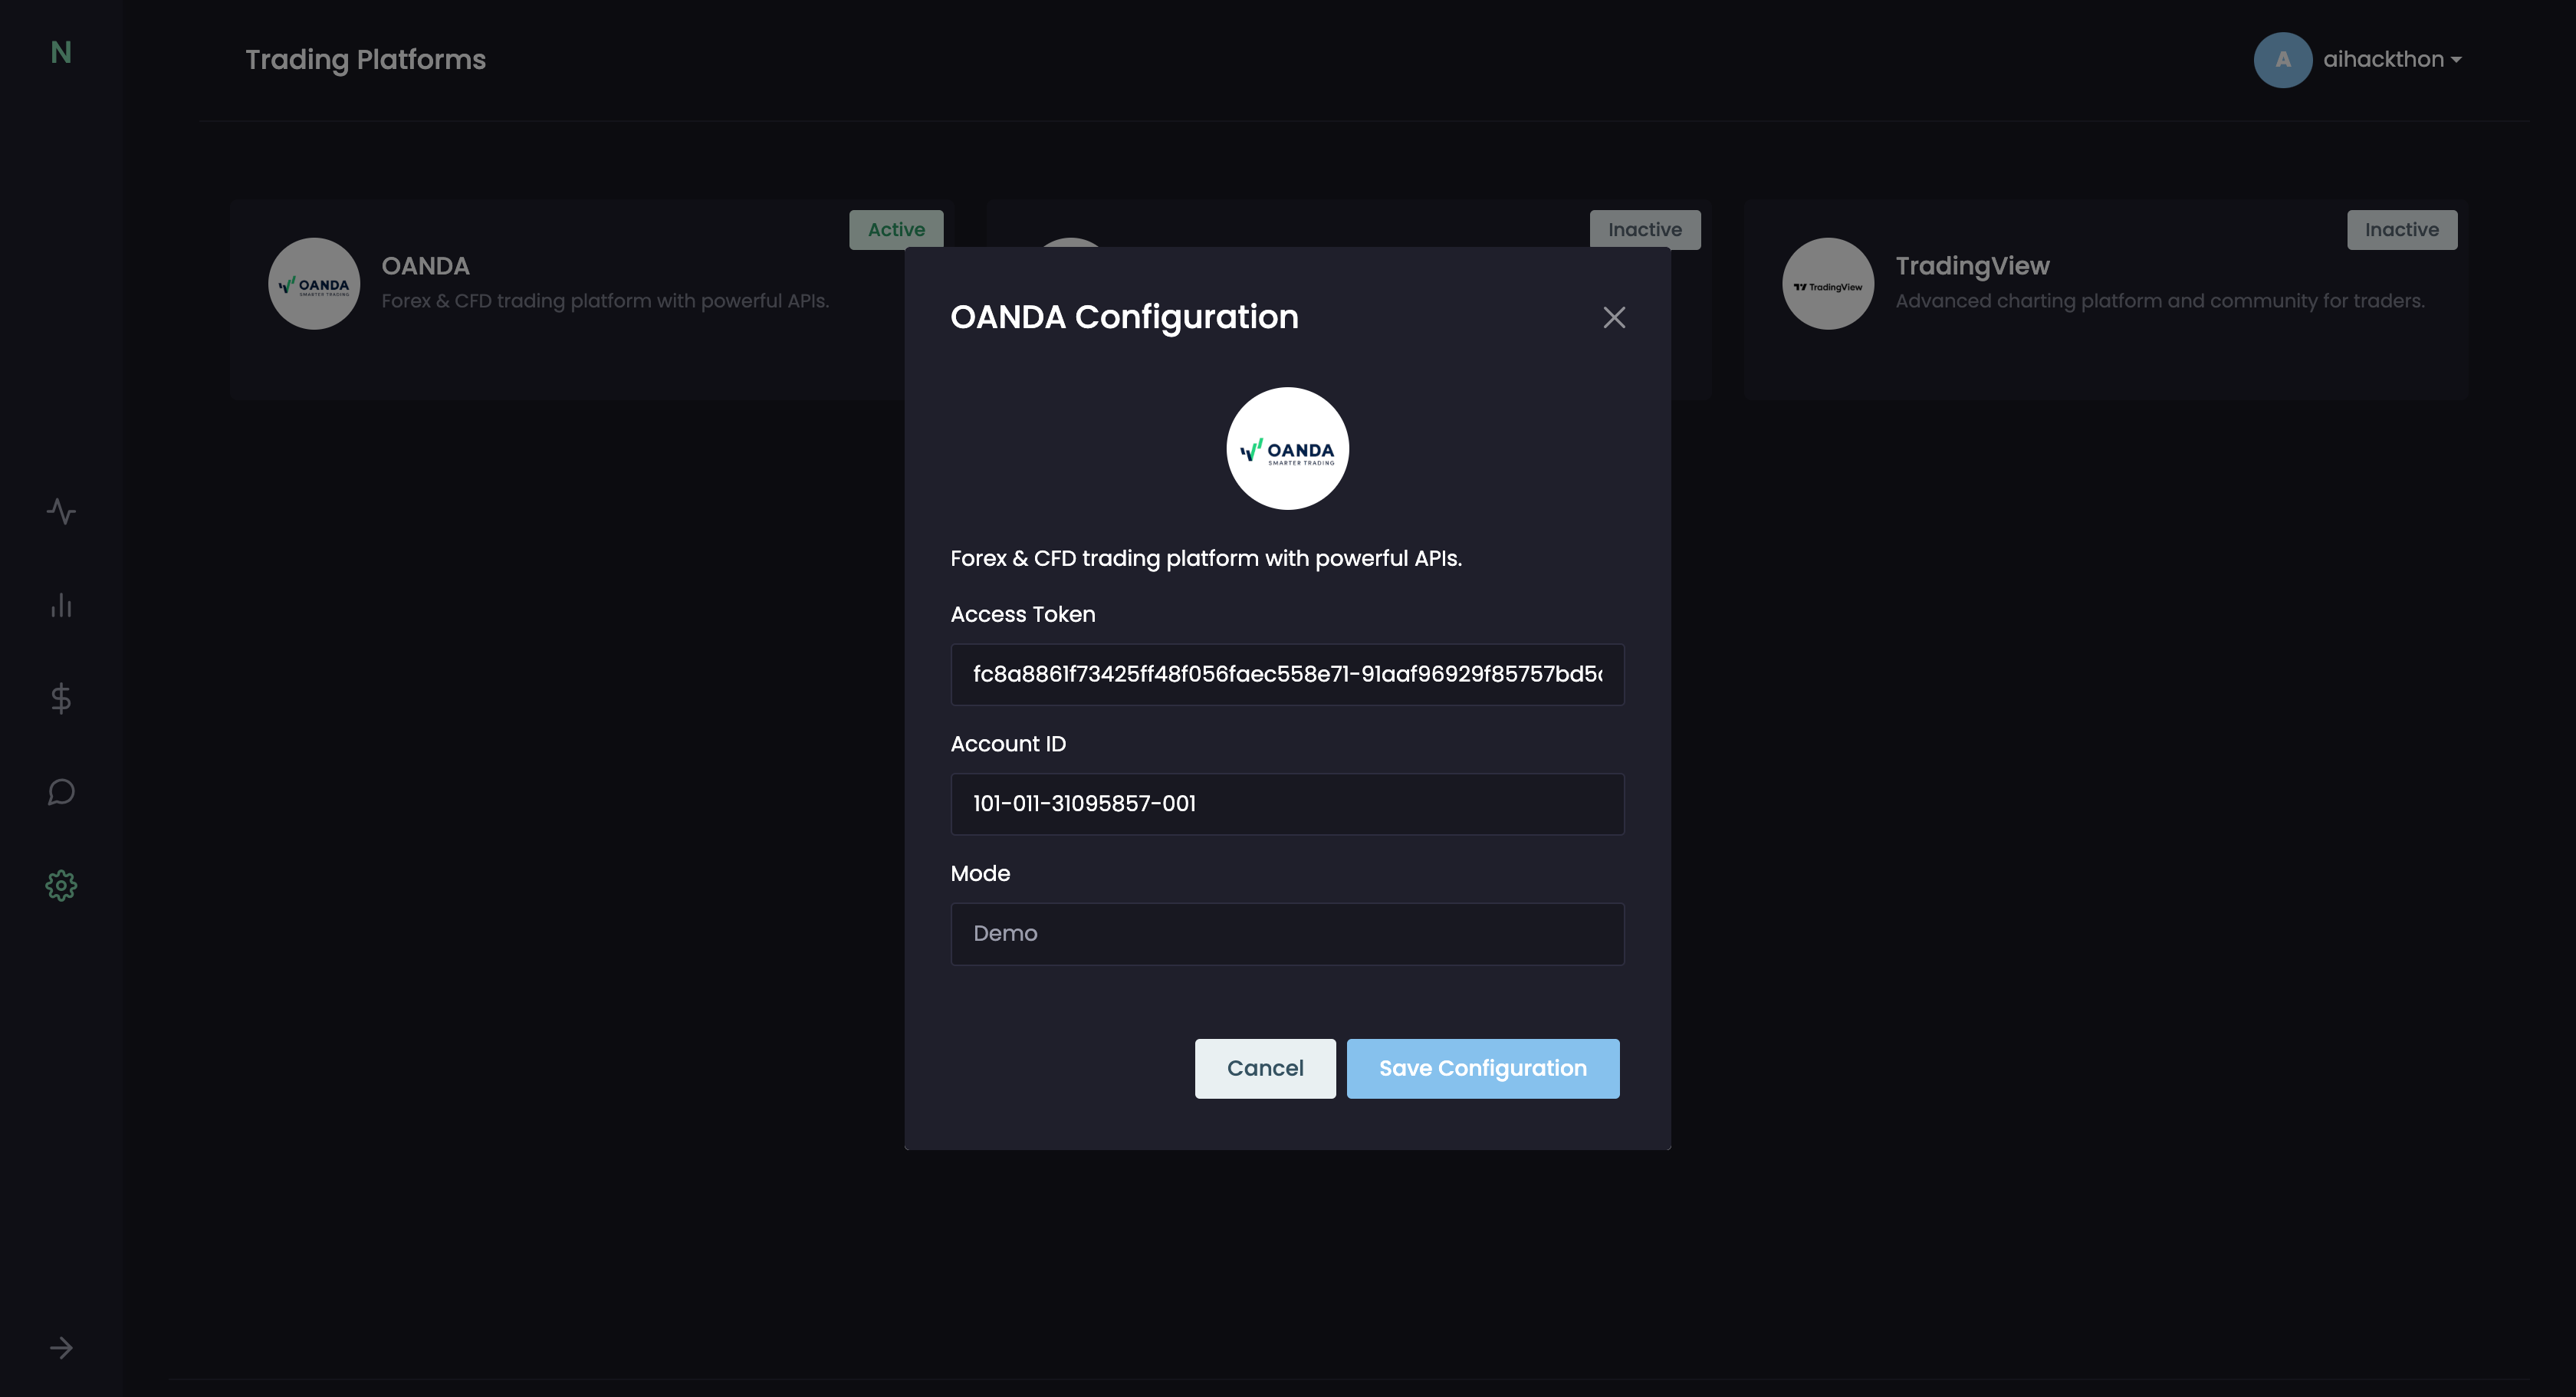Click the settings gear sidebar icon
The height and width of the screenshot is (1397, 2576).
tap(61, 885)
